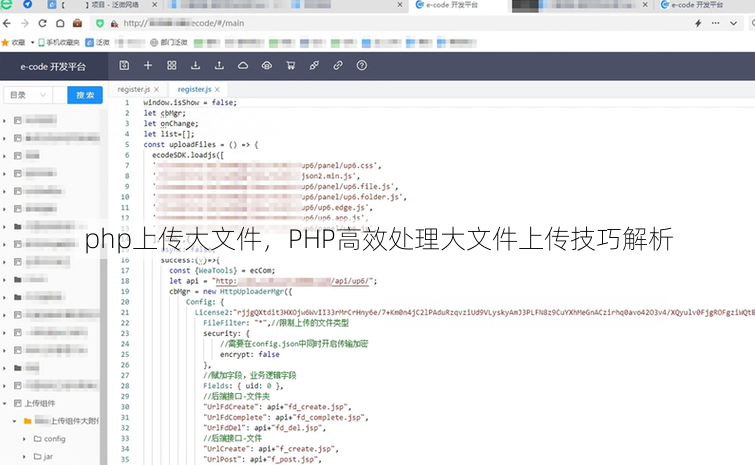Click the "UrlPost" code line

pyautogui.click(x=262, y=459)
